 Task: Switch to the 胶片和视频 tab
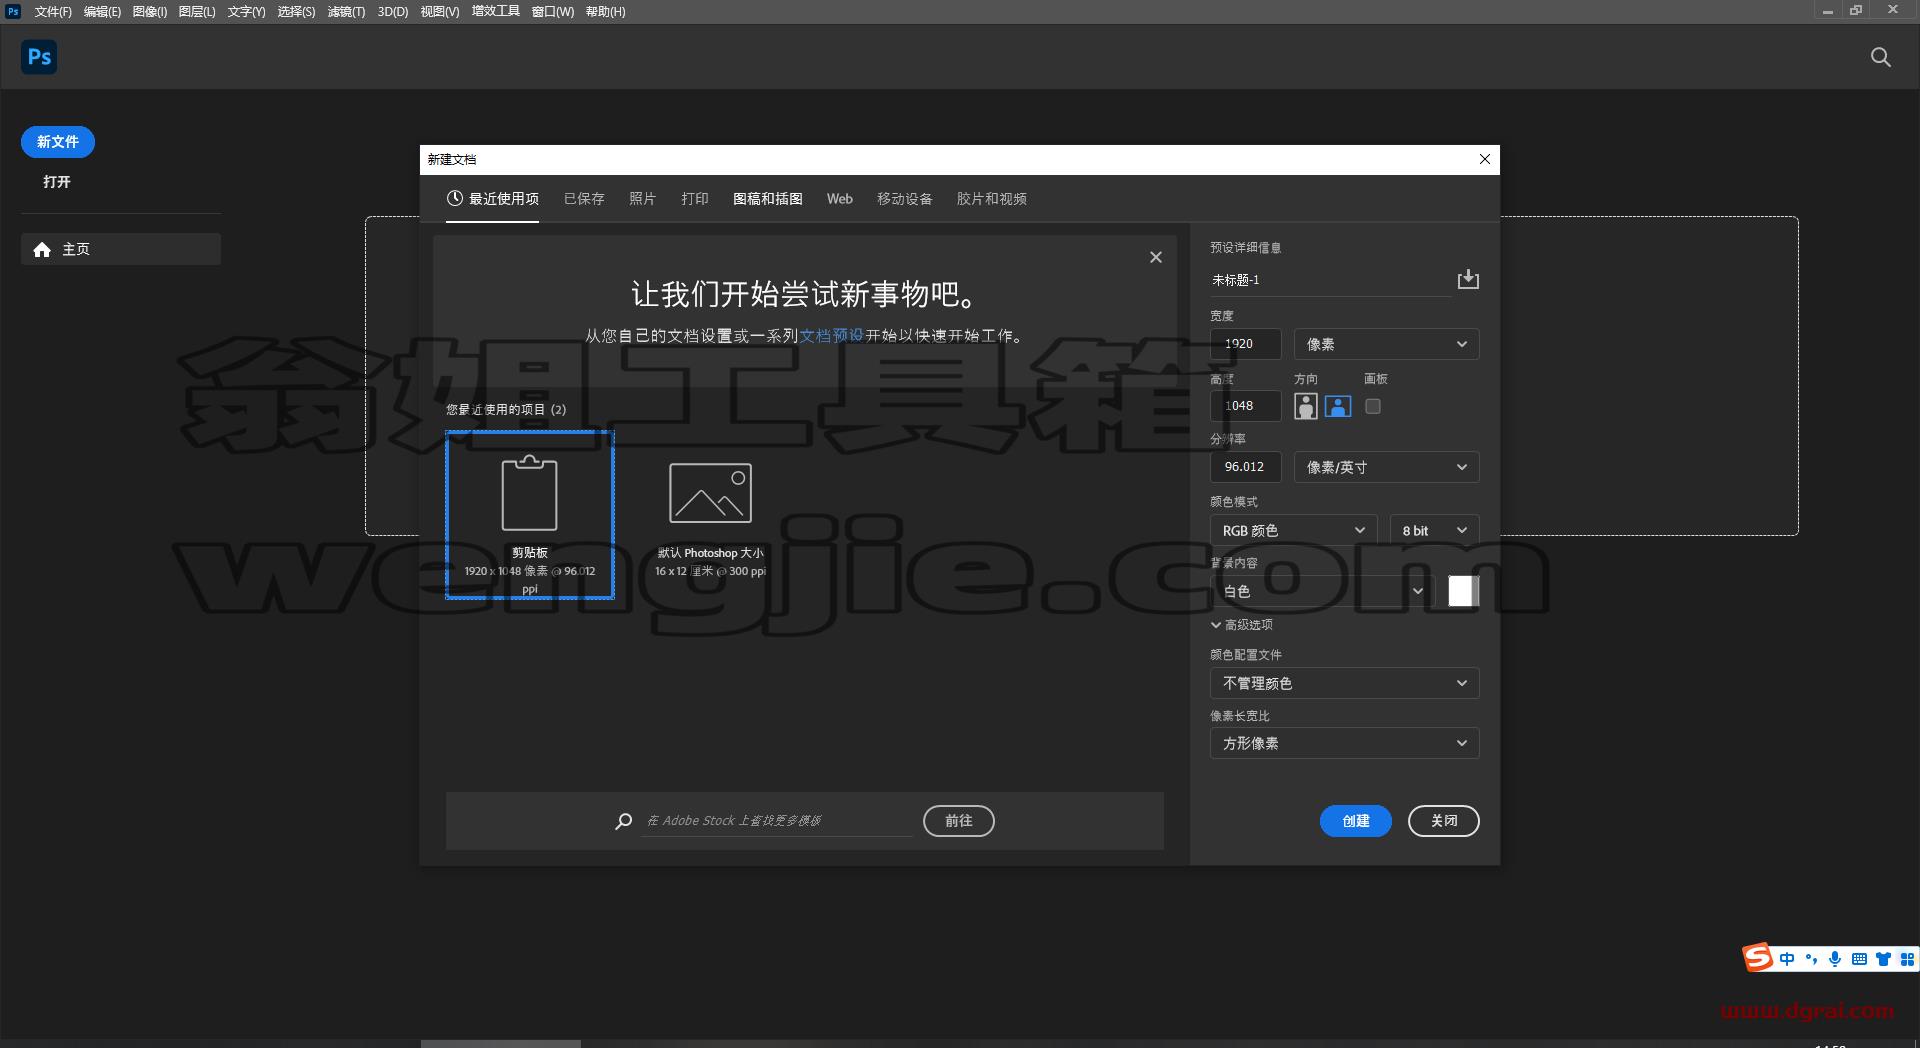click(992, 199)
